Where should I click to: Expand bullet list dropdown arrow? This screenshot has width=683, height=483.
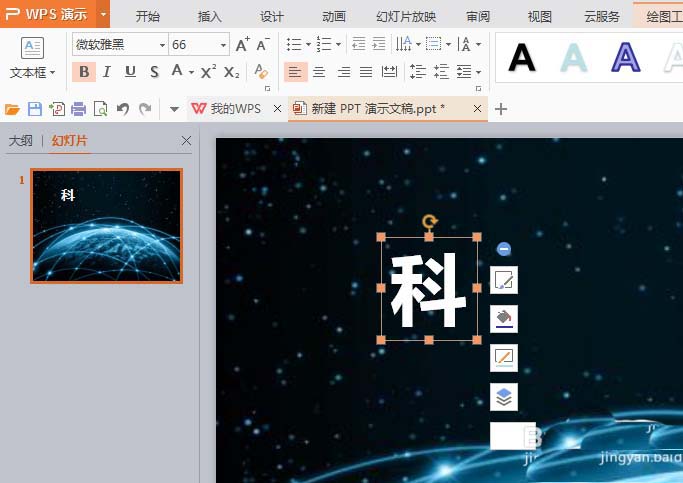pyautogui.click(x=308, y=44)
